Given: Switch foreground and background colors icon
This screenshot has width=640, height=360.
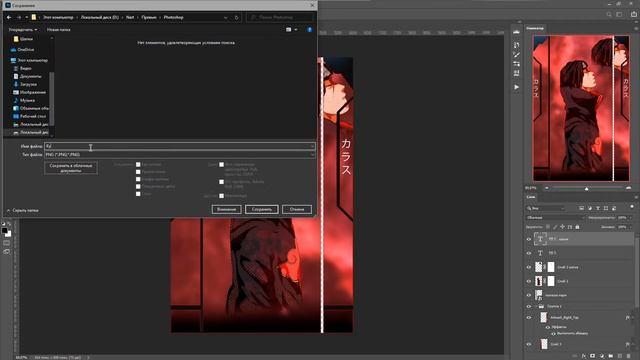Looking at the screenshot, I should (9, 224).
